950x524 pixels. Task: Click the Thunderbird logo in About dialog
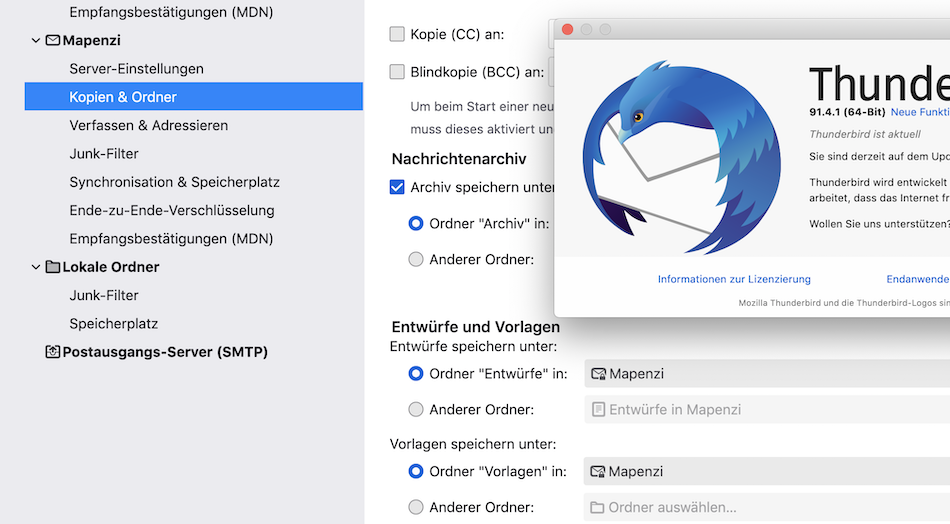tap(680, 160)
